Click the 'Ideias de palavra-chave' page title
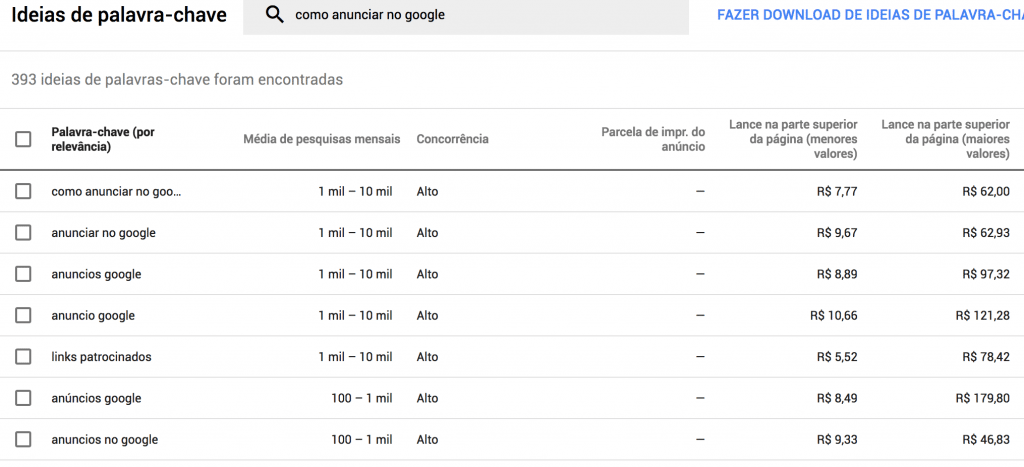The height and width of the screenshot is (467, 1024). pos(119,15)
